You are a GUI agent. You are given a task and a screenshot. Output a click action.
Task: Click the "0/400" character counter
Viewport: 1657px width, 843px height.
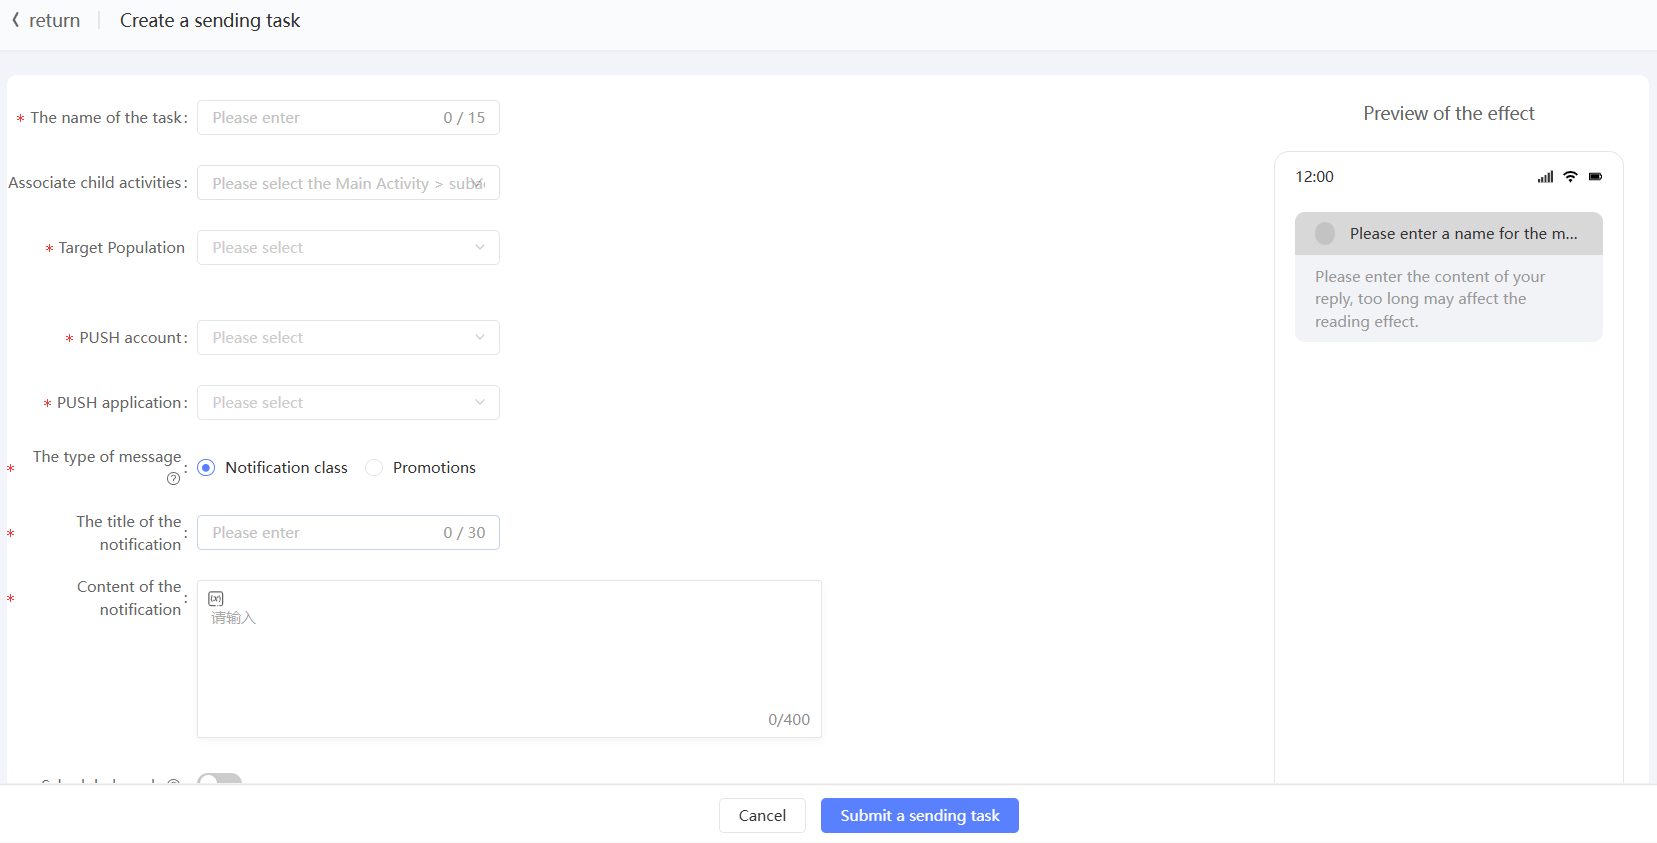pos(789,720)
